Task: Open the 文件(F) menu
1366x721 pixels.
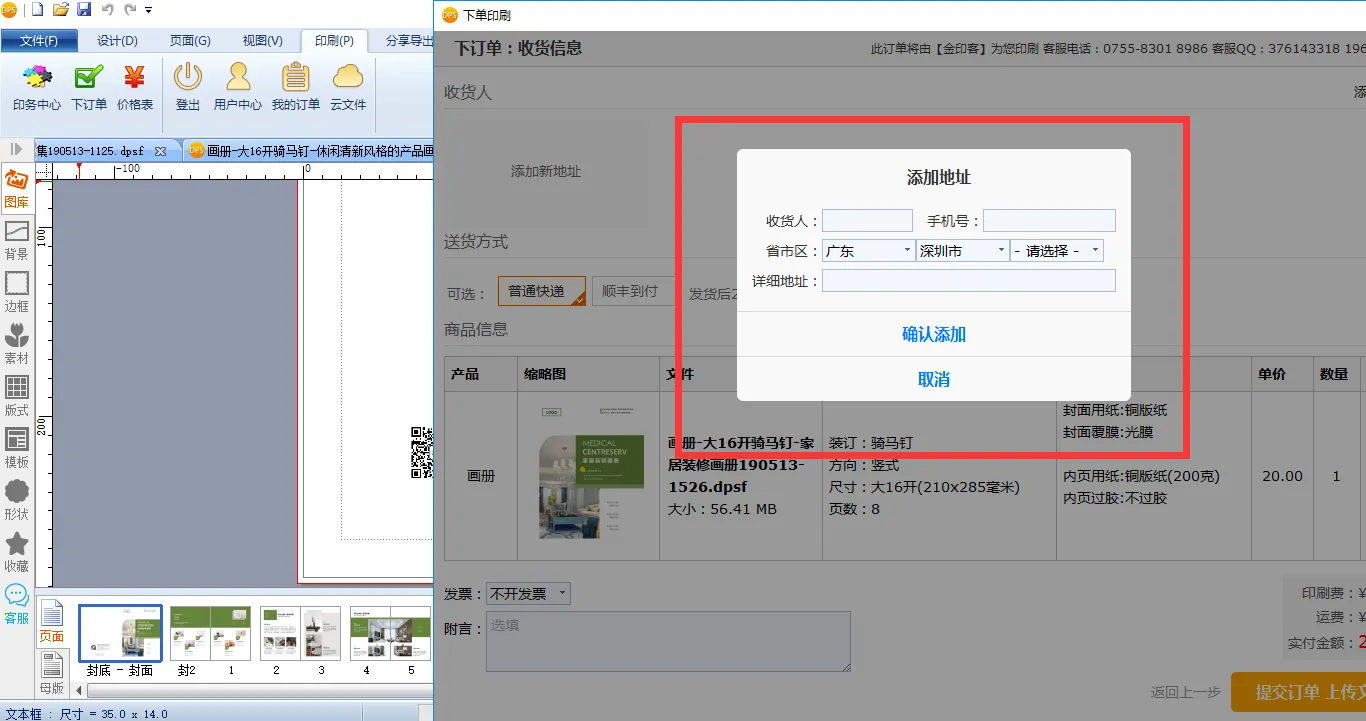Action: [x=39, y=41]
